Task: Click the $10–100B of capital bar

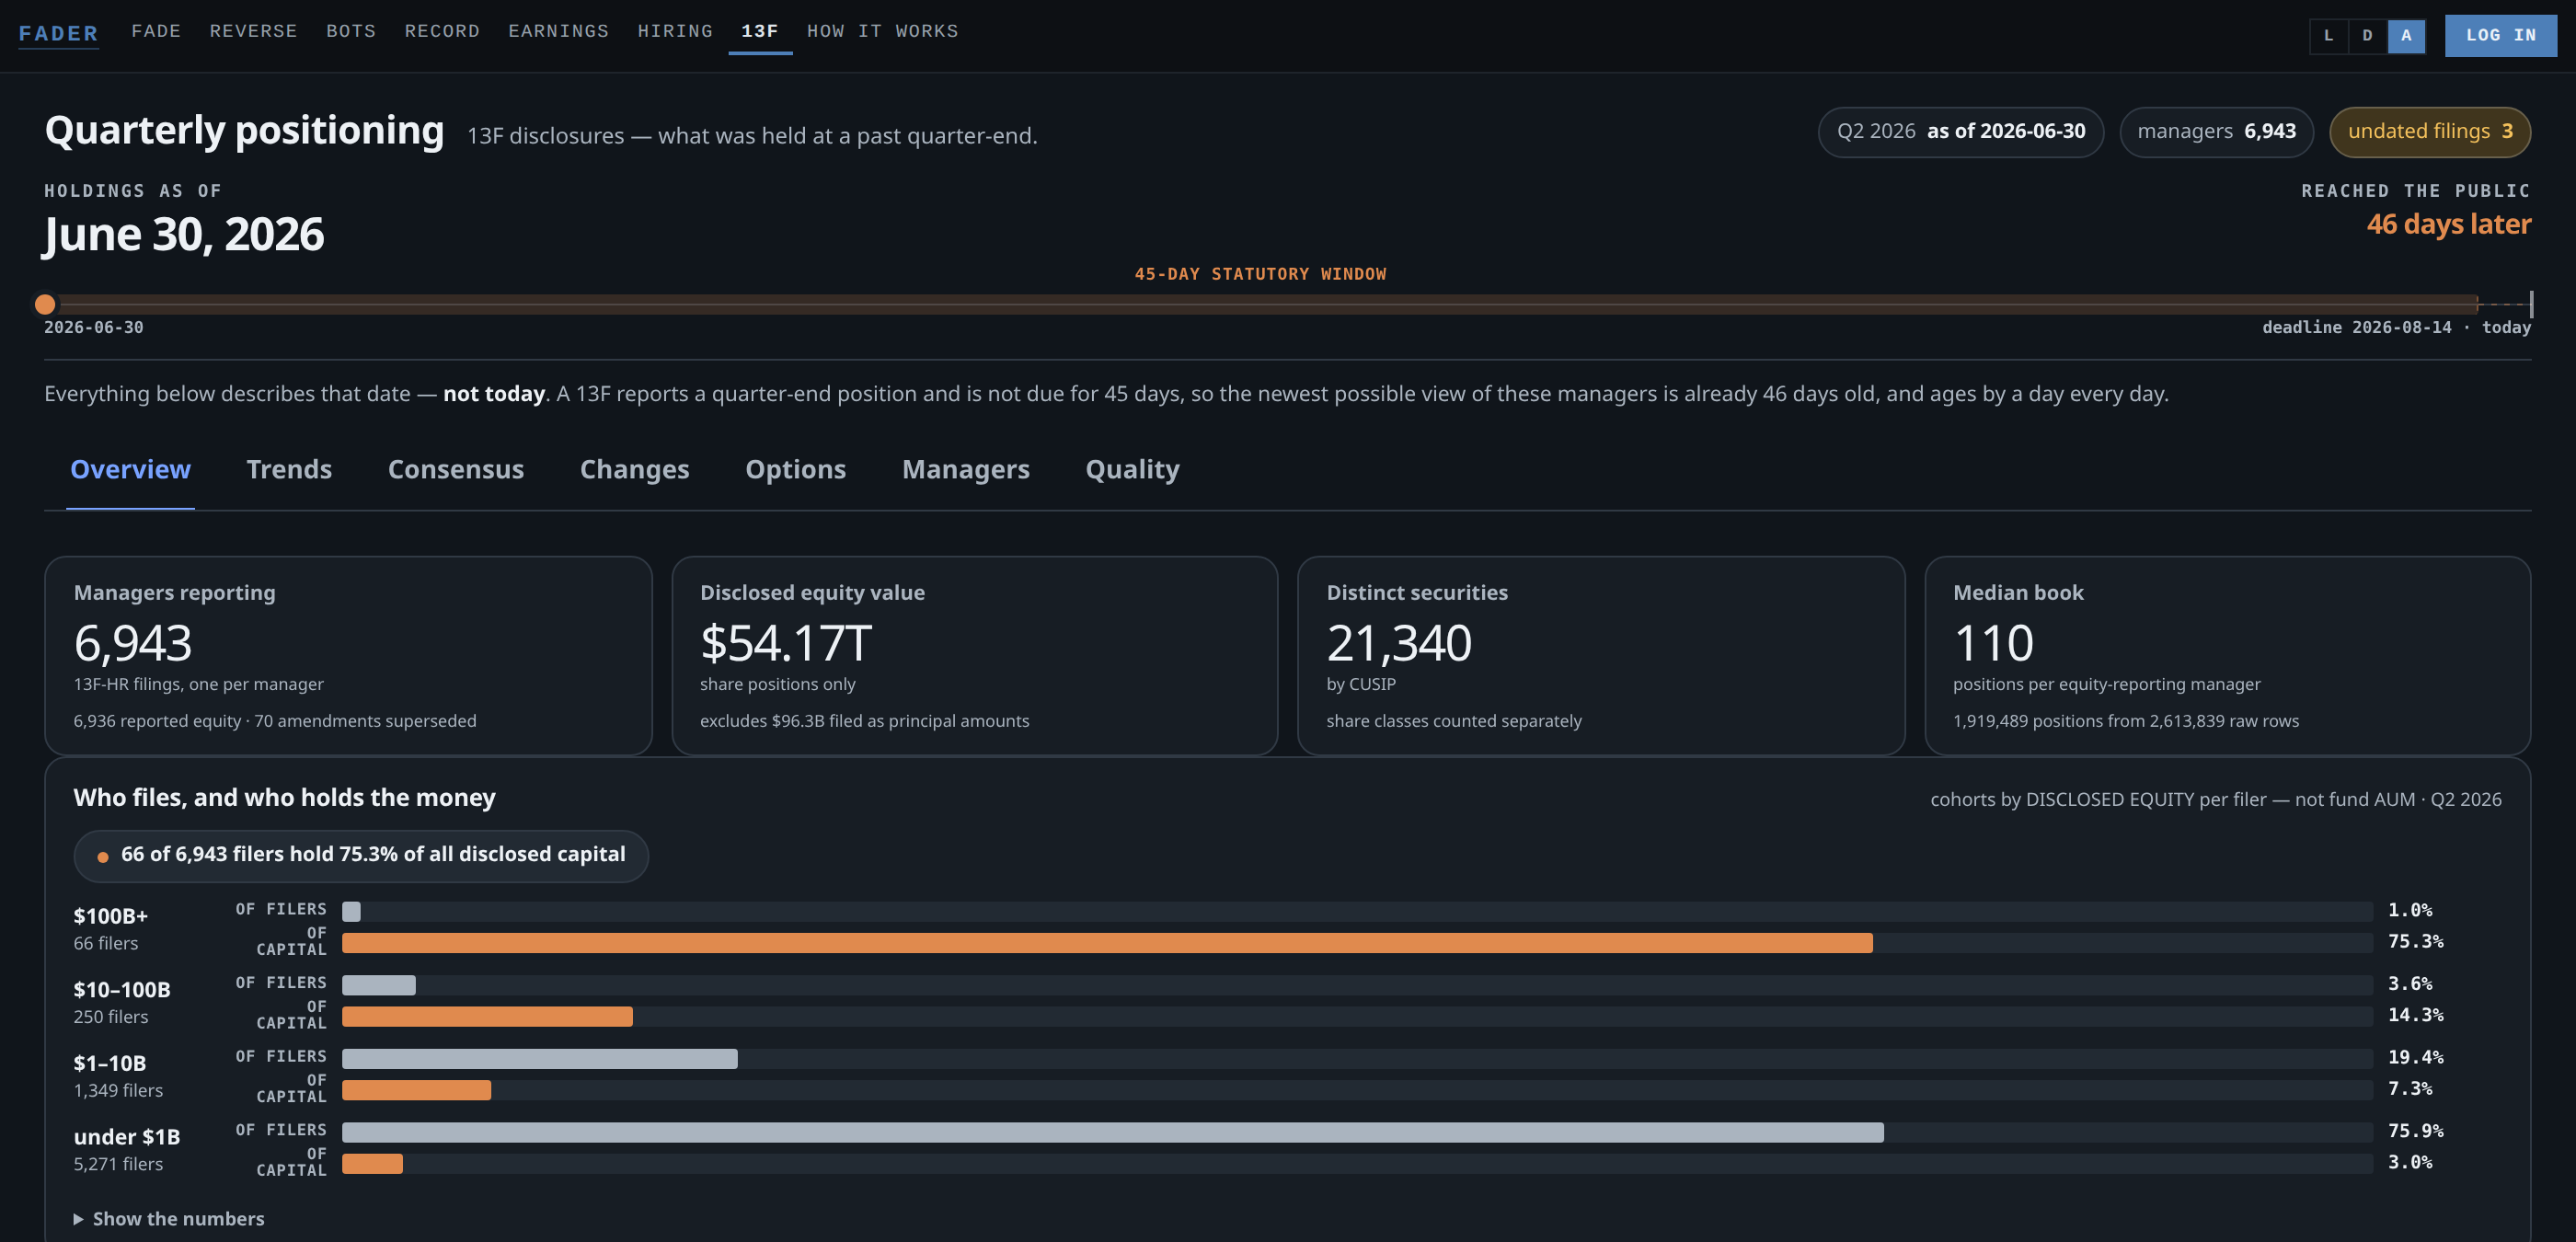Action: coord(487,1016)
